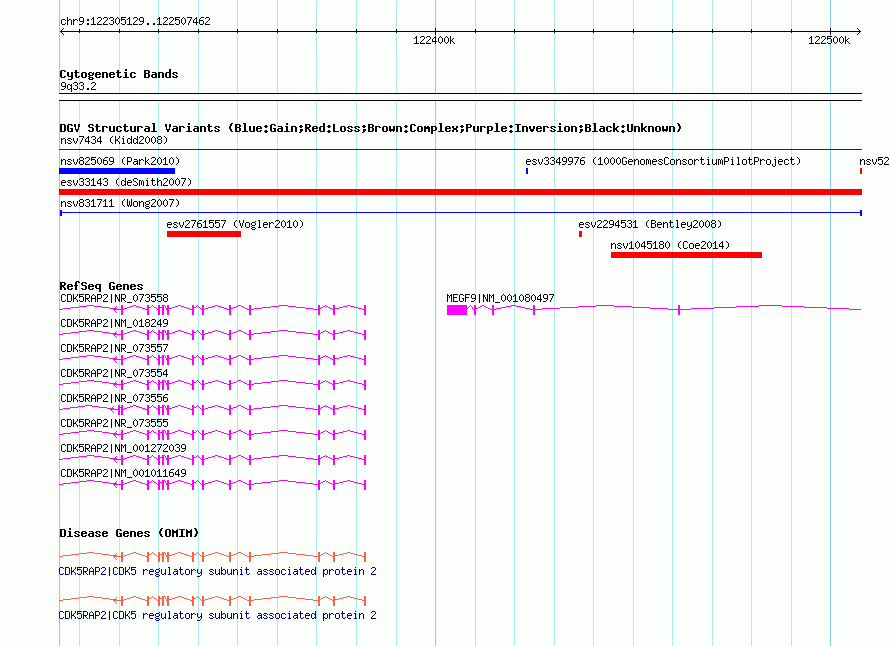Click the esv2294531 (Bentley2008) label

(x=650, y=224)
